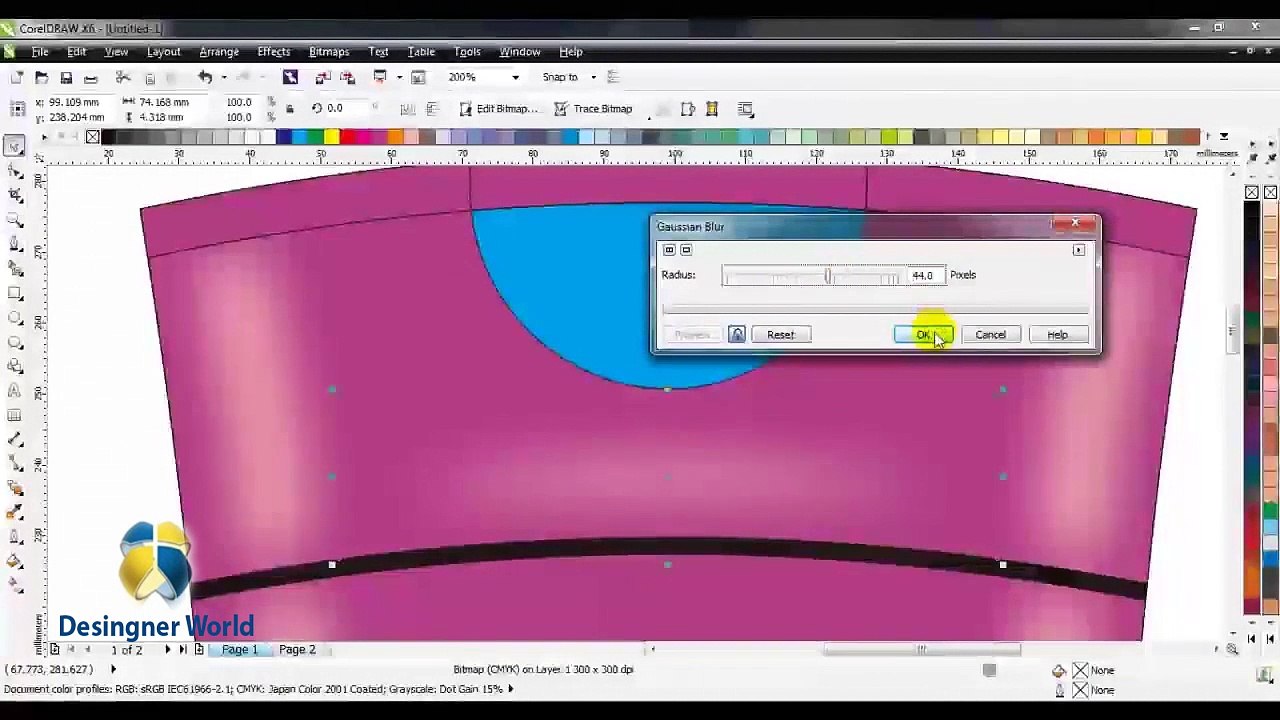The image size is (1280, 720).
Task: Click the disabled Preview button
Action: tap(692, 334)
